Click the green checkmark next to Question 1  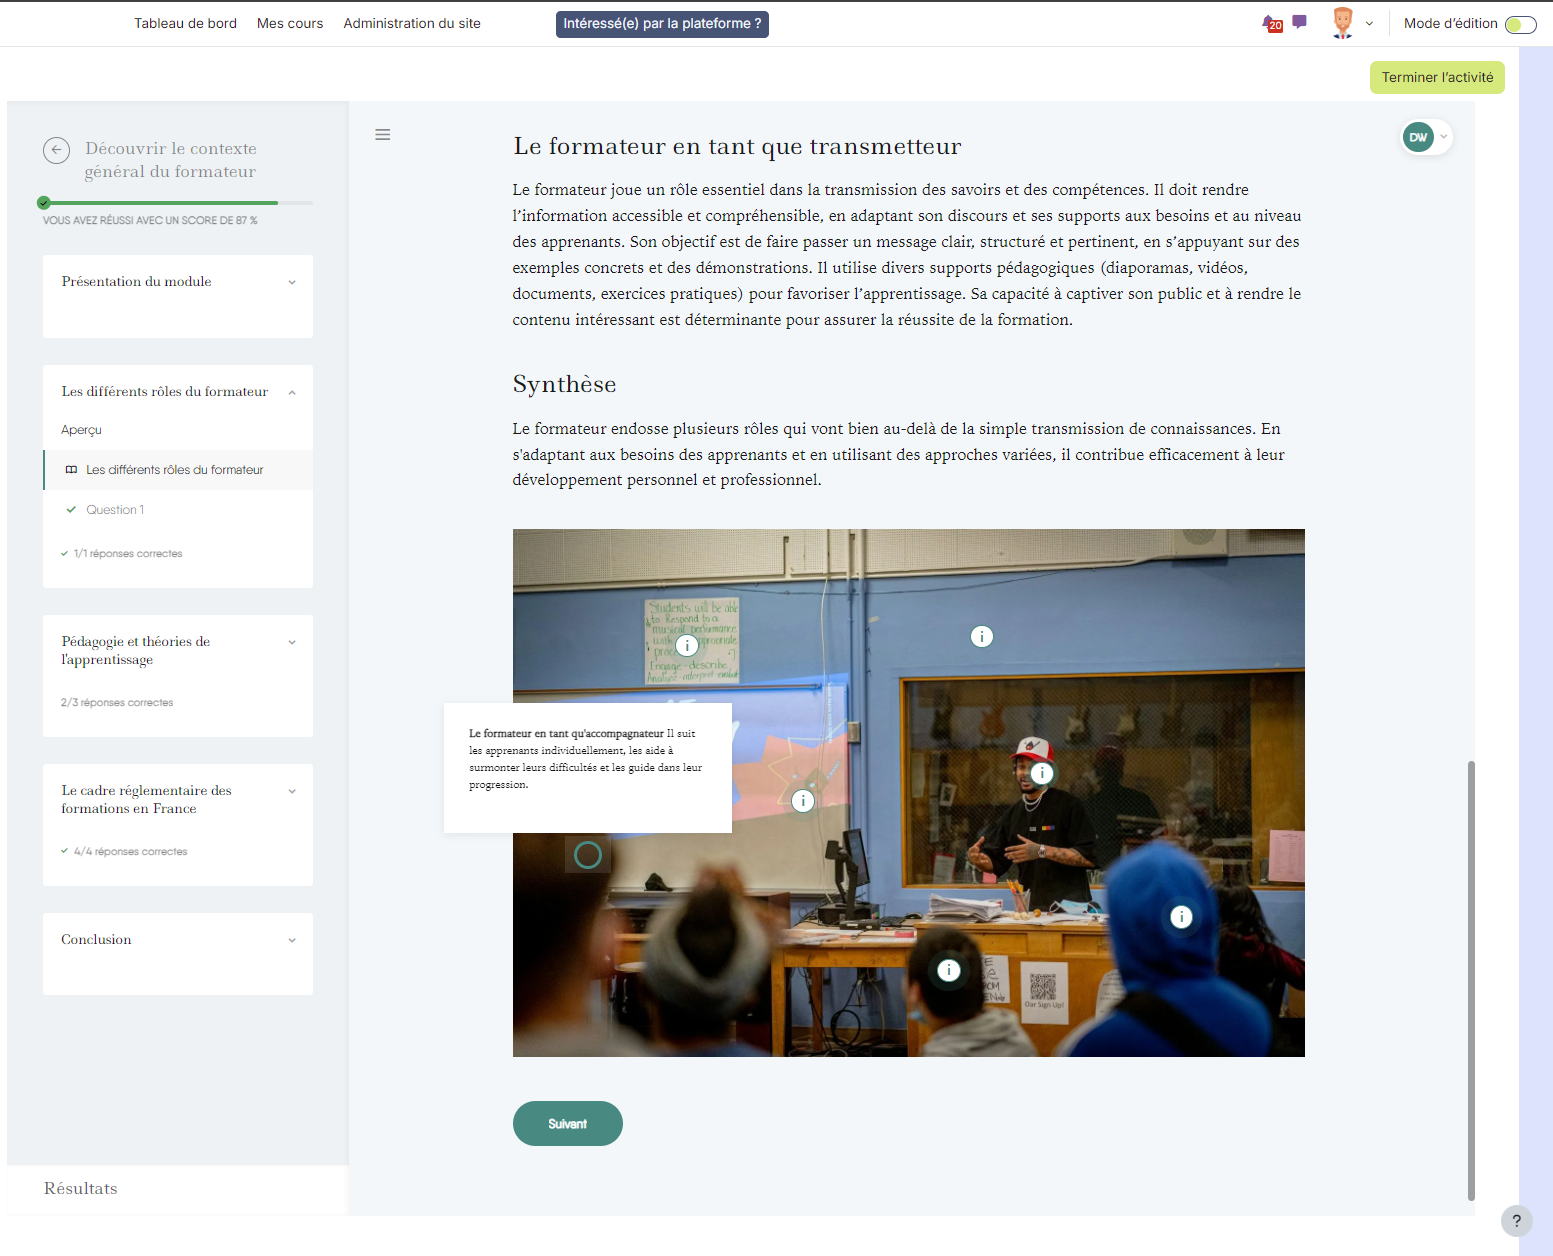click(70, 509)
